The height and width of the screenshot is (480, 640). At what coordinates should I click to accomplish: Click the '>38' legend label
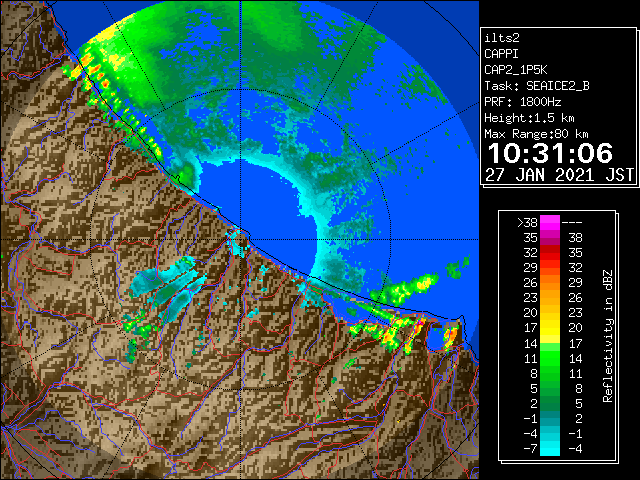coord(527,223)
